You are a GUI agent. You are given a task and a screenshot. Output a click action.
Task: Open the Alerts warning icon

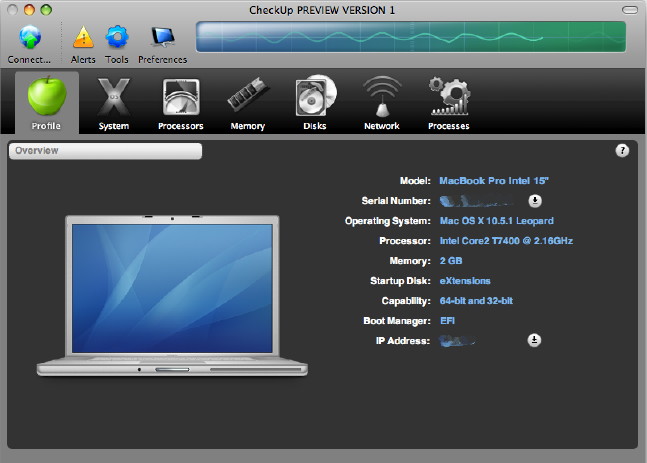pyautogui.click(x=83, y=38)
